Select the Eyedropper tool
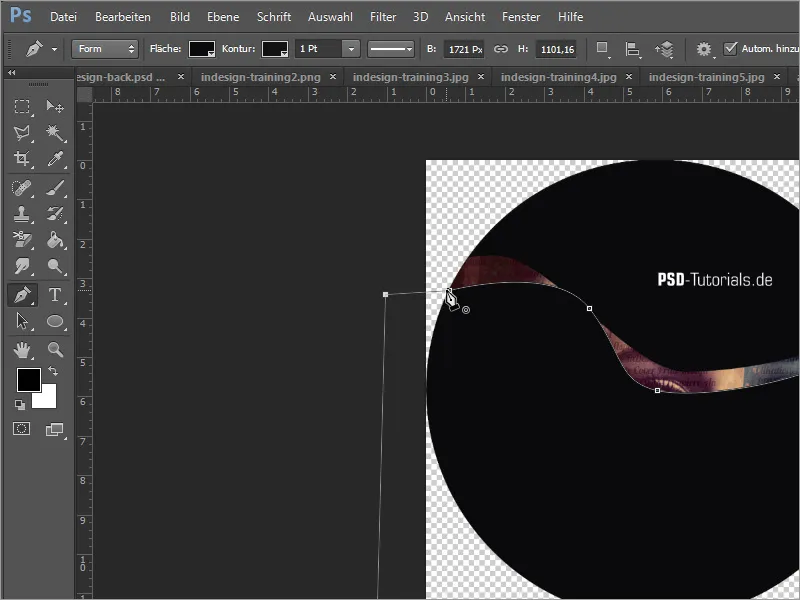Viewport: 800px width, 600px height. (x=55, y=159)
